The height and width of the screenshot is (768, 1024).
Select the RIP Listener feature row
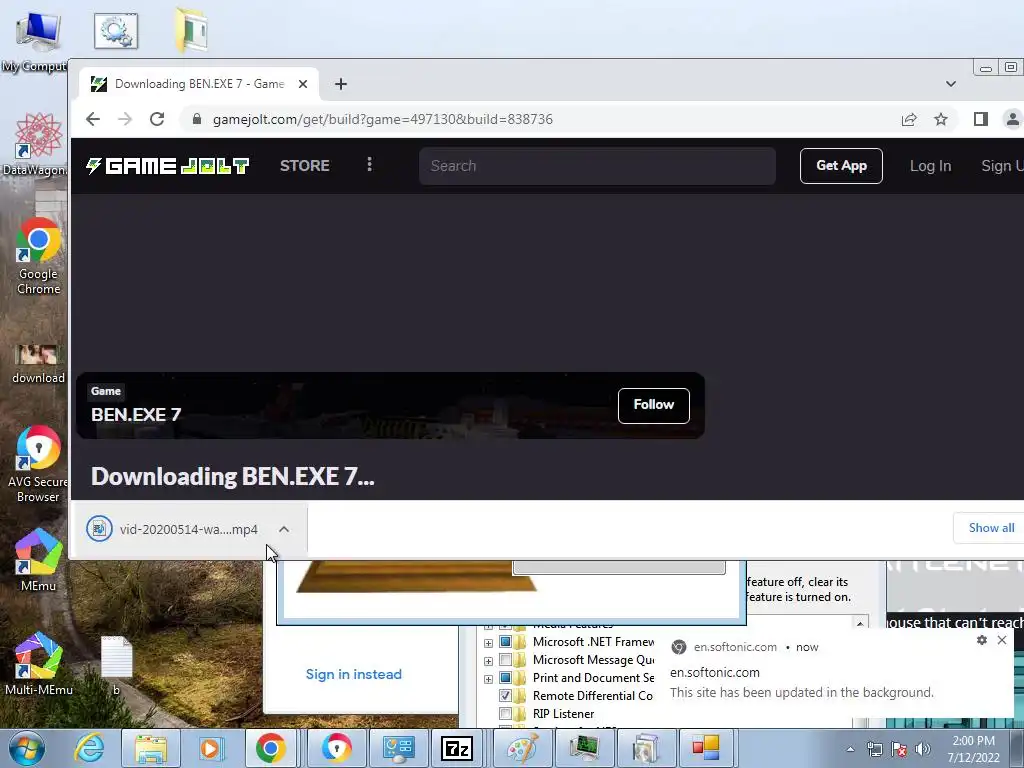coord(563,714)
